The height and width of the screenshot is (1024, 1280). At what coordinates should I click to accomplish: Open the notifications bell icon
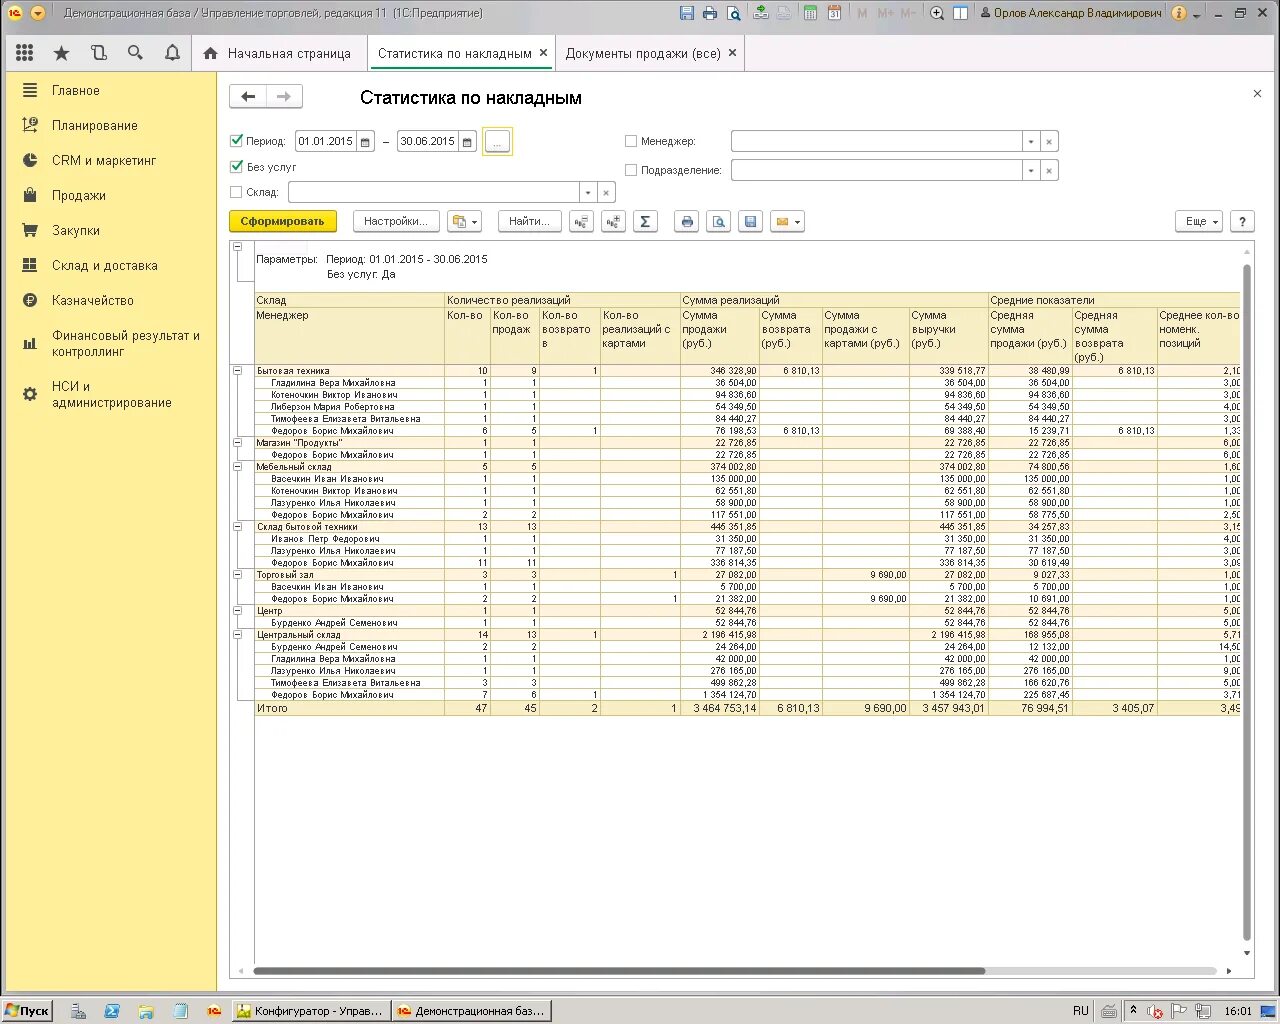(172, 53)
